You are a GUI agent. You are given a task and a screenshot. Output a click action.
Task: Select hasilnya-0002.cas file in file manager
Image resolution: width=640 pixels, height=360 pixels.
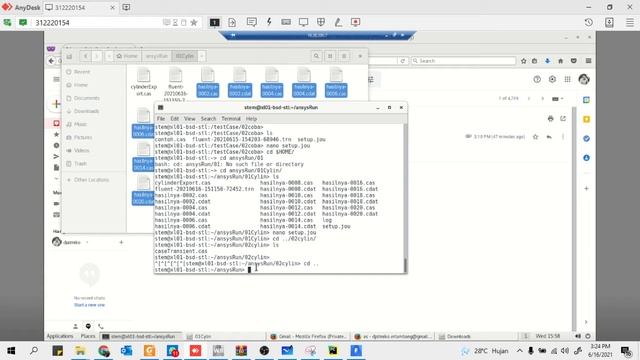208,83
